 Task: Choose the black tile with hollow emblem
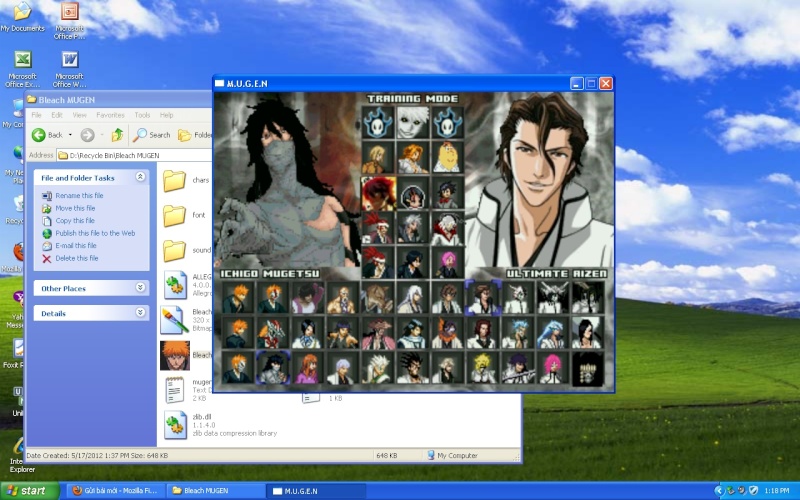587,368
